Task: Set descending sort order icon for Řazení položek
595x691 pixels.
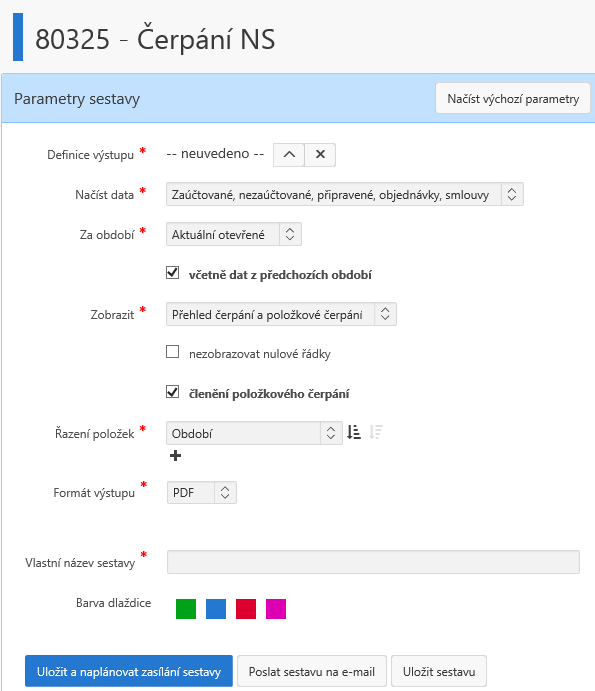Action: coord(376,432)
